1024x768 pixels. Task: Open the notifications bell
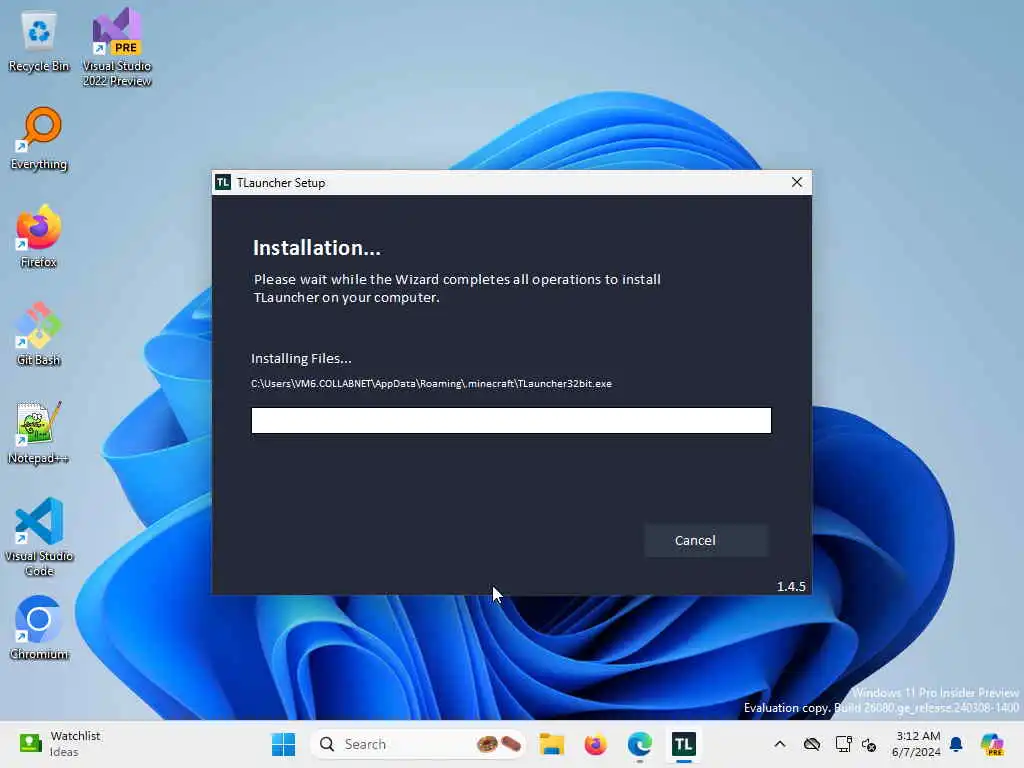coord(956,744)
